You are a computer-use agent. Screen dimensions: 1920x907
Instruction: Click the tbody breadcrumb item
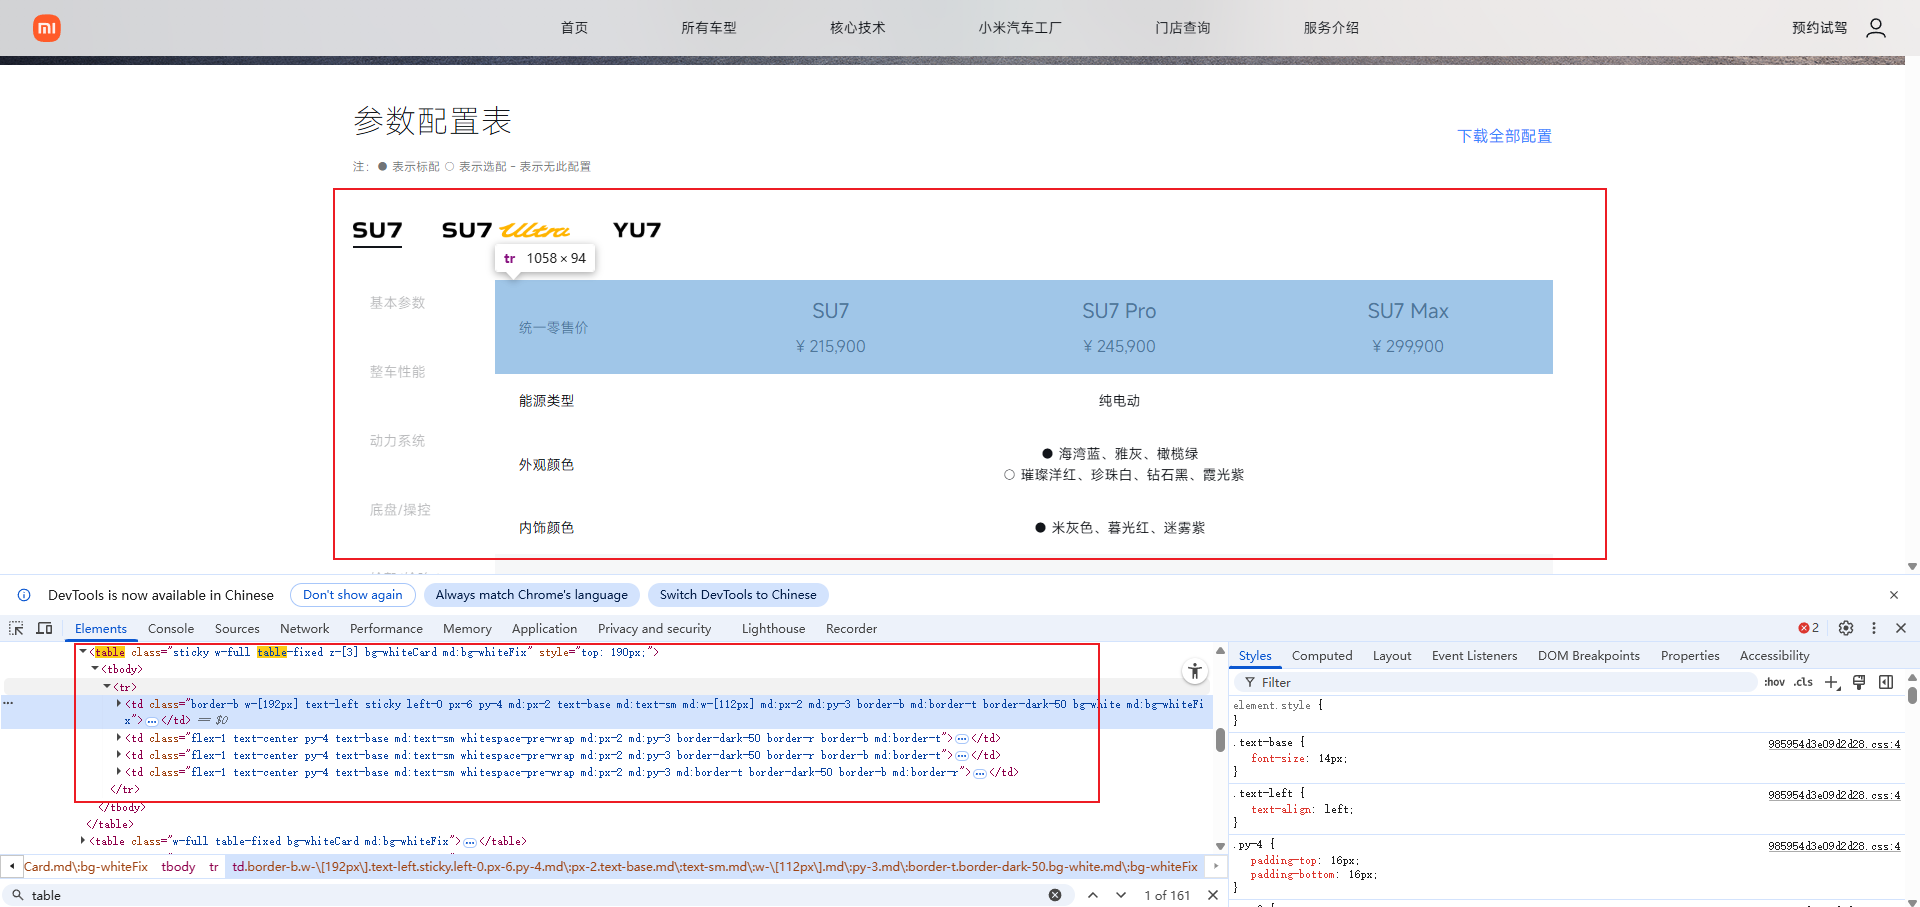178,867
